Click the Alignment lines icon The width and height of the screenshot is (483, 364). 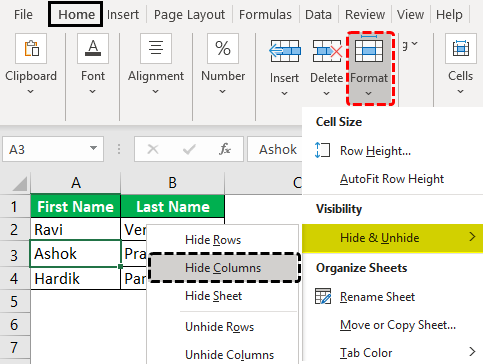(x=156, y=49)
